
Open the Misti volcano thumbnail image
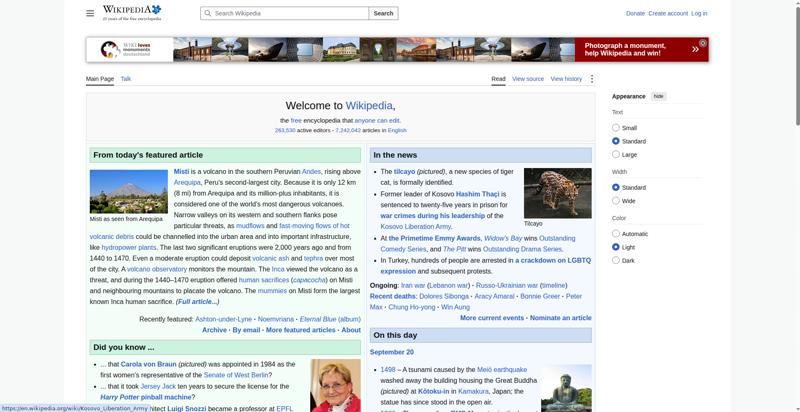click(129, 191)
